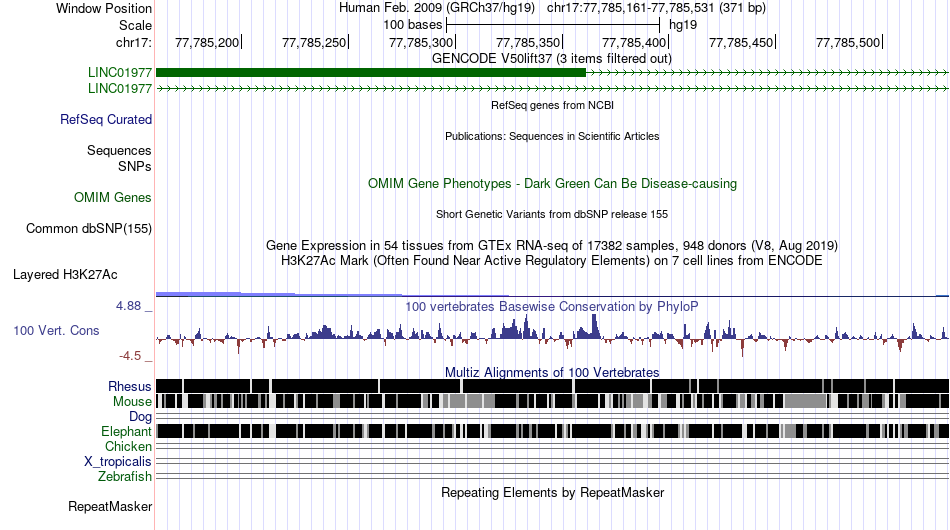
Task: Open the GTEx Gene Expression track title
Action: pos(552,245)
